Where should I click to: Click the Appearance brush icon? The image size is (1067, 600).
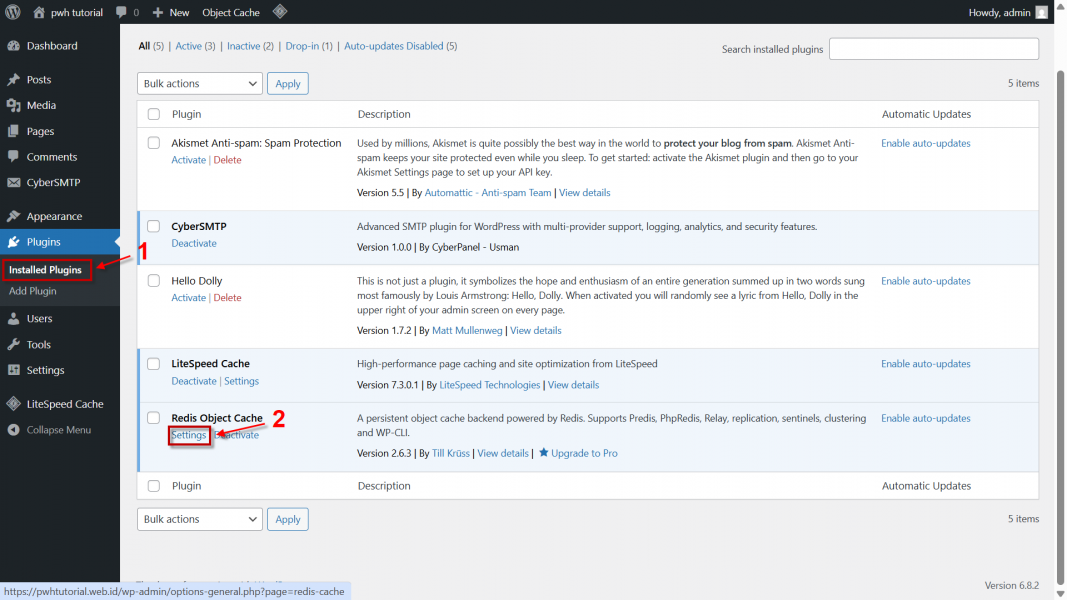point(14,216)
